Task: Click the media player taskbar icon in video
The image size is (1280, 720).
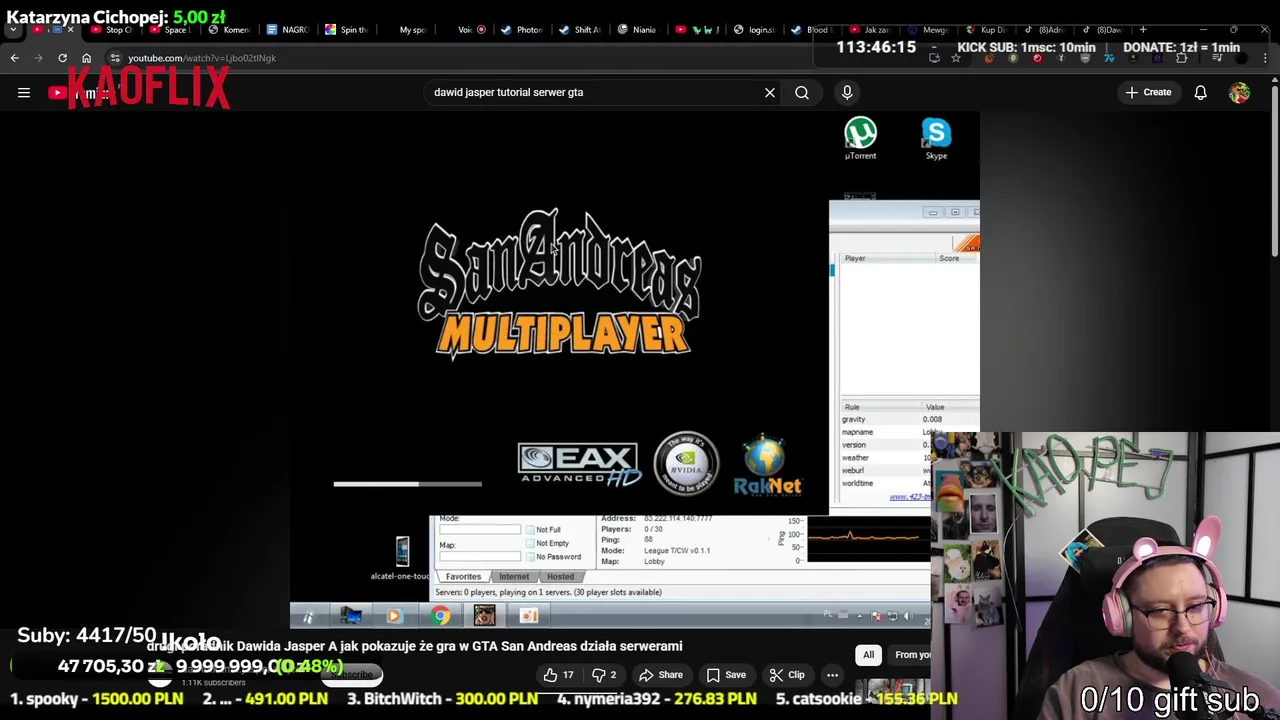Action: pos(393,616)
